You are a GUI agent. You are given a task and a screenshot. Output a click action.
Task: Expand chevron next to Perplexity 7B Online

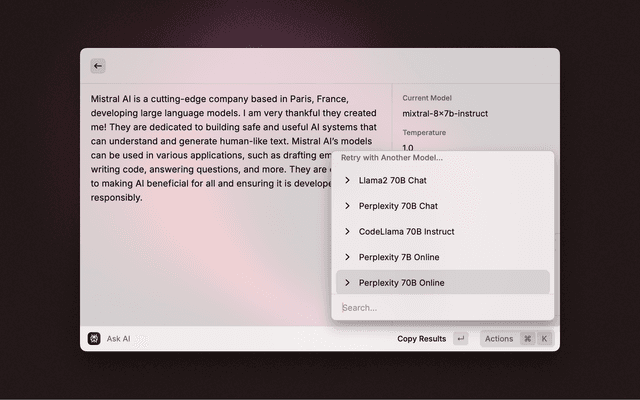coord(347,257)
